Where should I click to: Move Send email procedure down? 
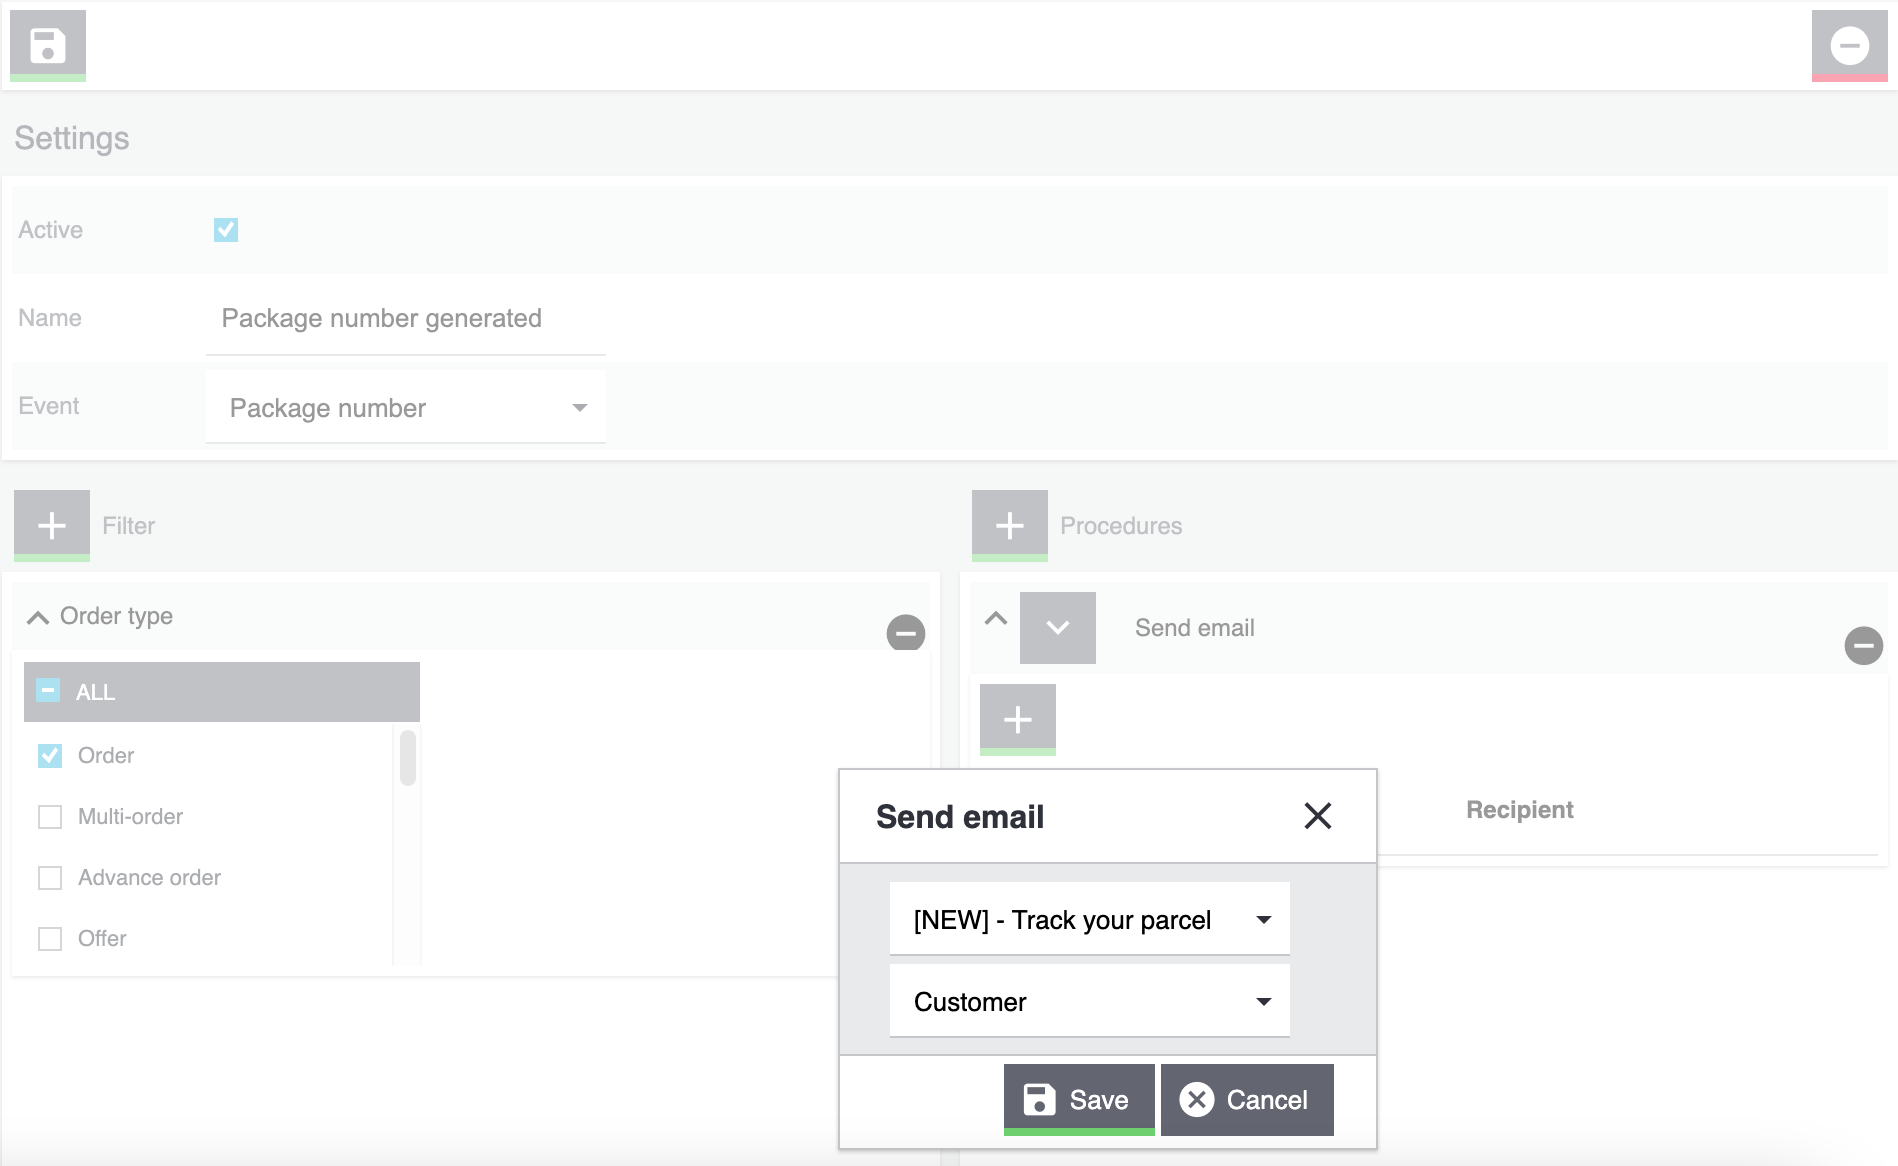coord(1057,628)
